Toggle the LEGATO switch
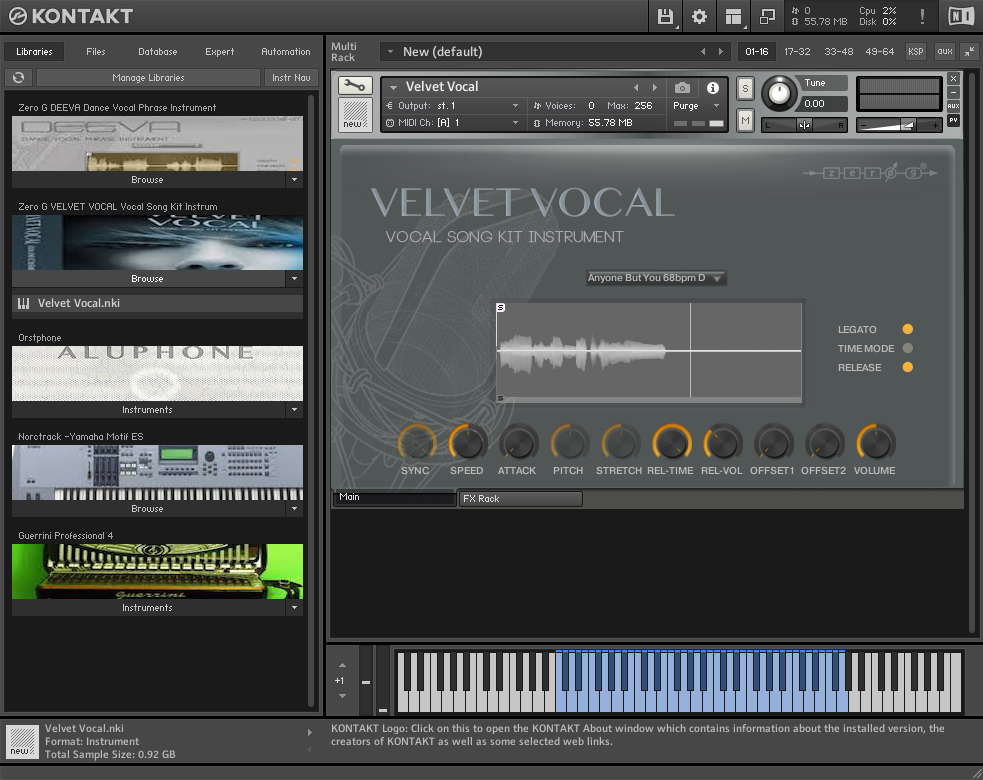This screenshot has height=780, width=983. pyautogui.click(x=907, y=329)
